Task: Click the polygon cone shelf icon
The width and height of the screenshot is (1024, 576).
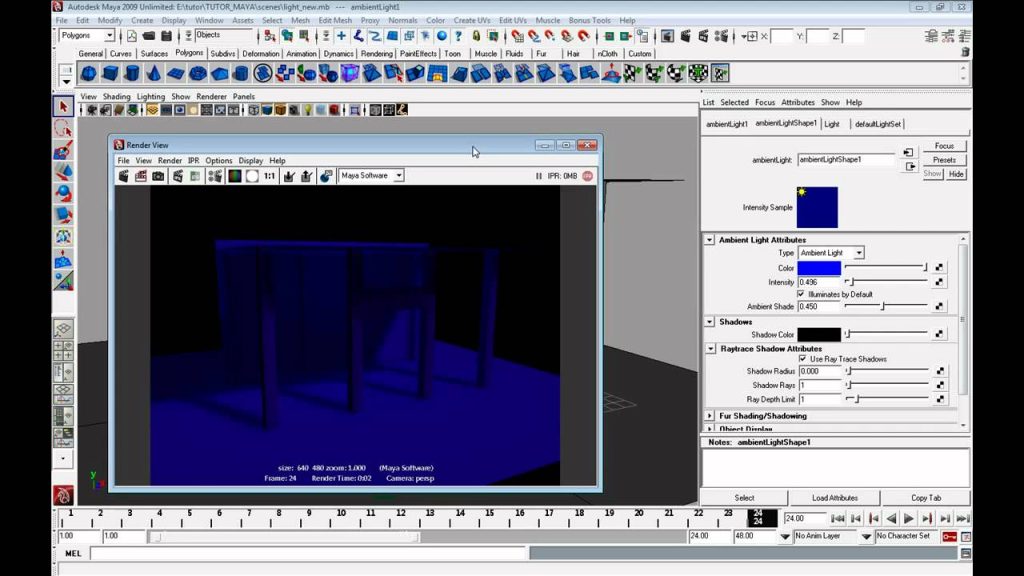Action: point(153,73)
